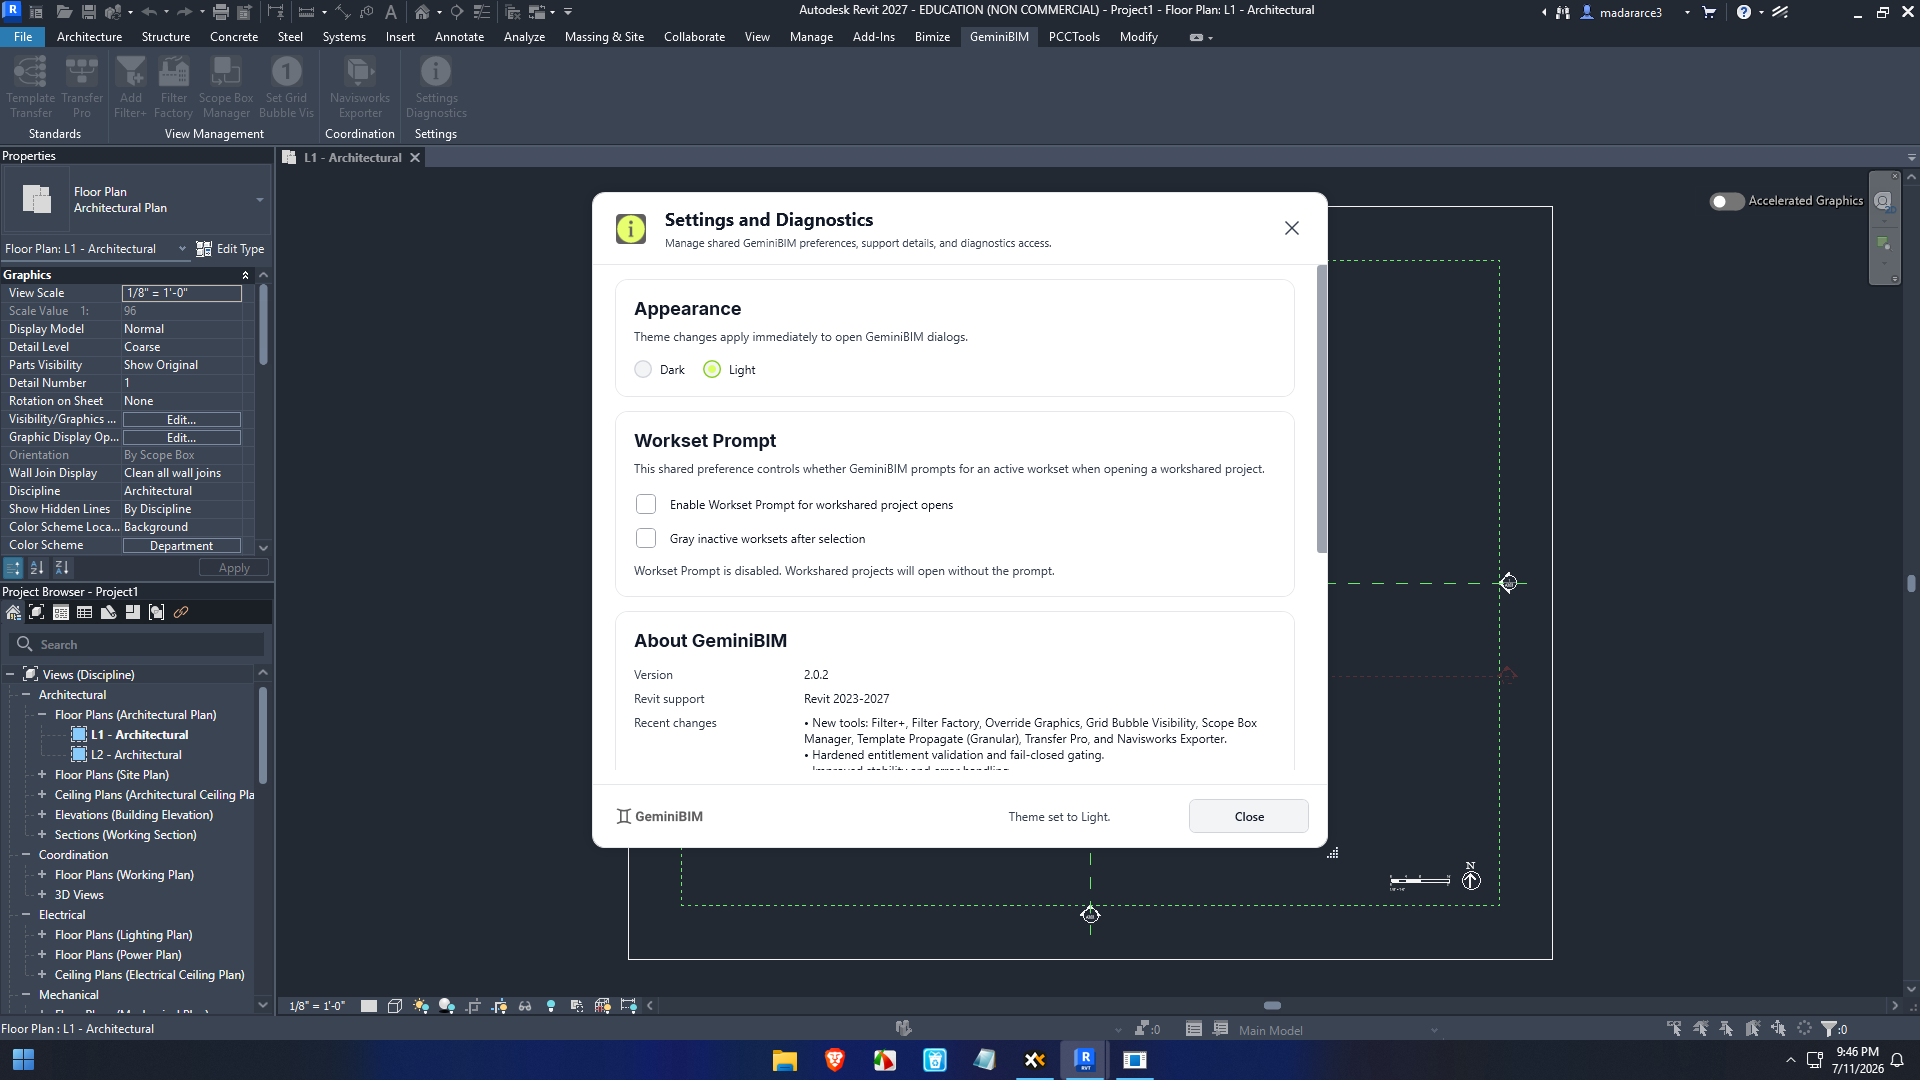Open the Floor Plan type selector dropdown
The image size is (1920, 1080).
260,200
